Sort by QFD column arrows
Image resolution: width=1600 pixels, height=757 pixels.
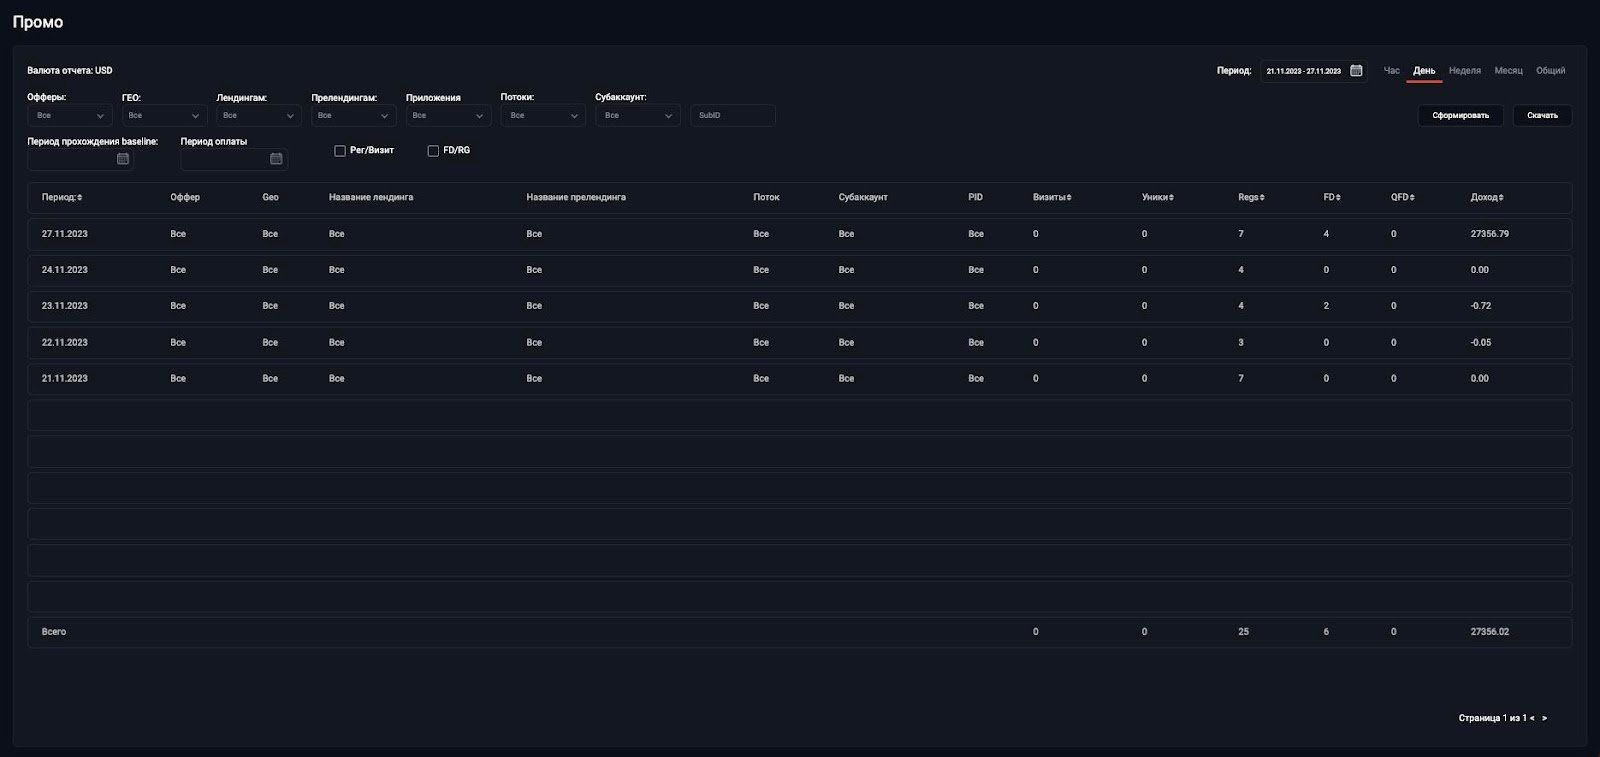tap(1412, 198)
